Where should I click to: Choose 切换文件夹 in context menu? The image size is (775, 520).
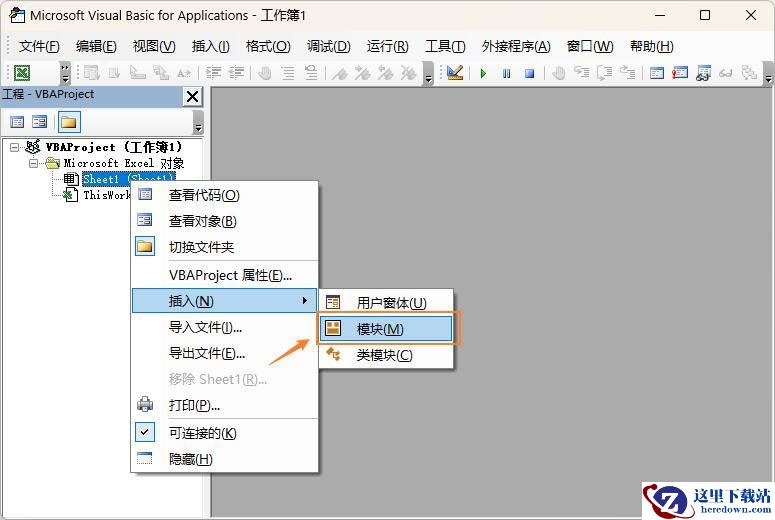point(225,247)
